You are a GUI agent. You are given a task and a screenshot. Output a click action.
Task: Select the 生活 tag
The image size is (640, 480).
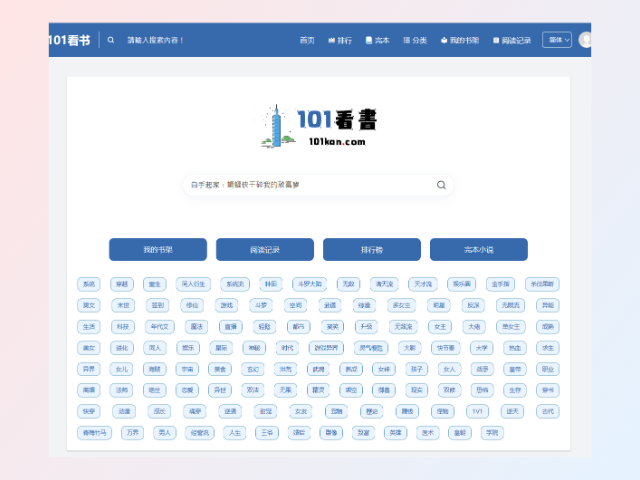89,327
